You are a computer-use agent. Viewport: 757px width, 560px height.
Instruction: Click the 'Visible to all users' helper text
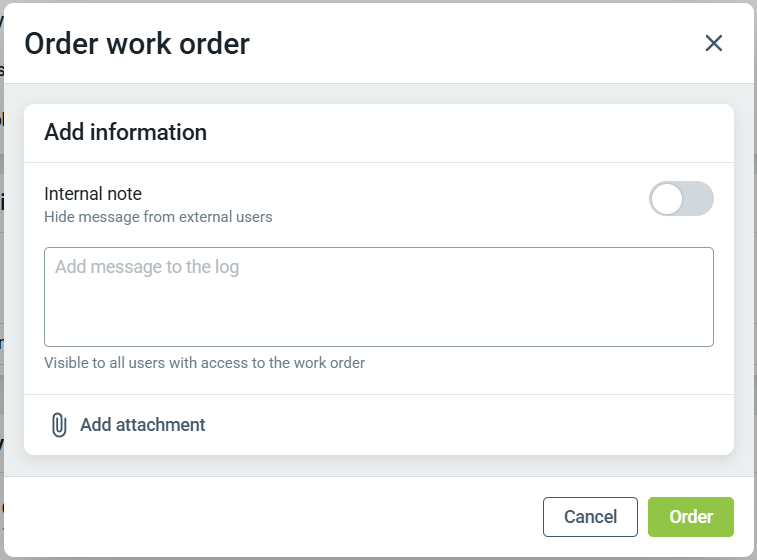click(204, 363)
